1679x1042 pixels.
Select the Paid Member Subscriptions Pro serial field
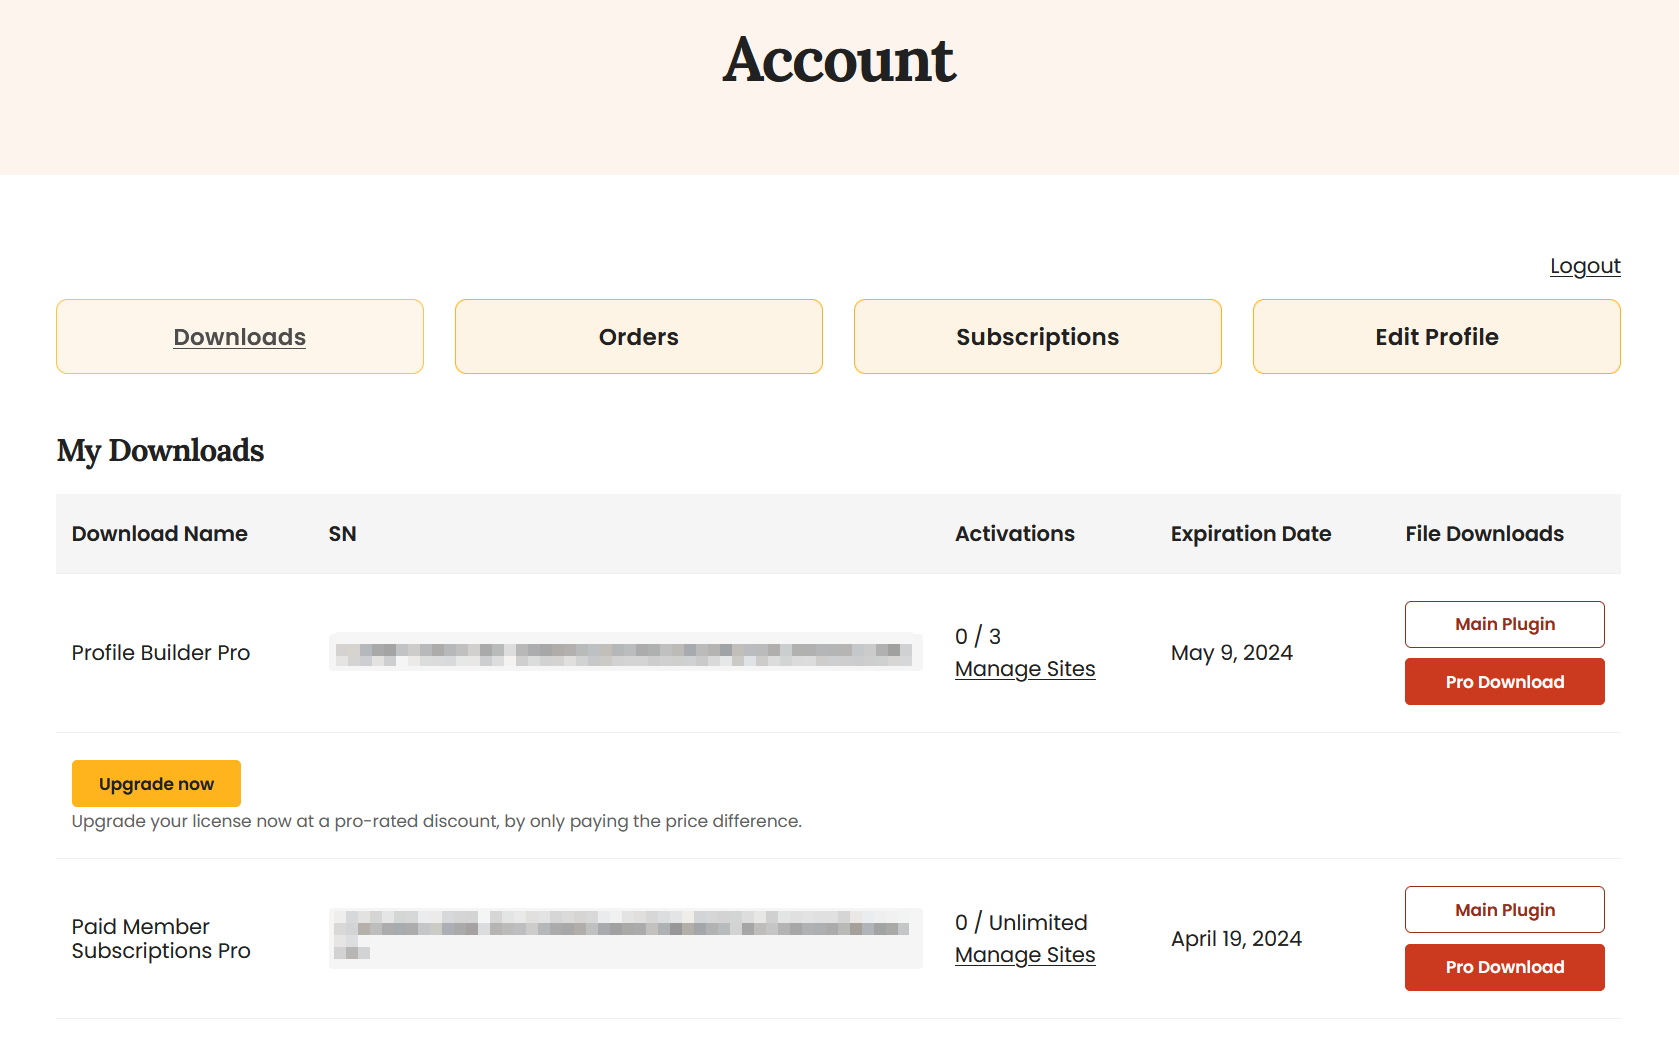click(626, 938)
